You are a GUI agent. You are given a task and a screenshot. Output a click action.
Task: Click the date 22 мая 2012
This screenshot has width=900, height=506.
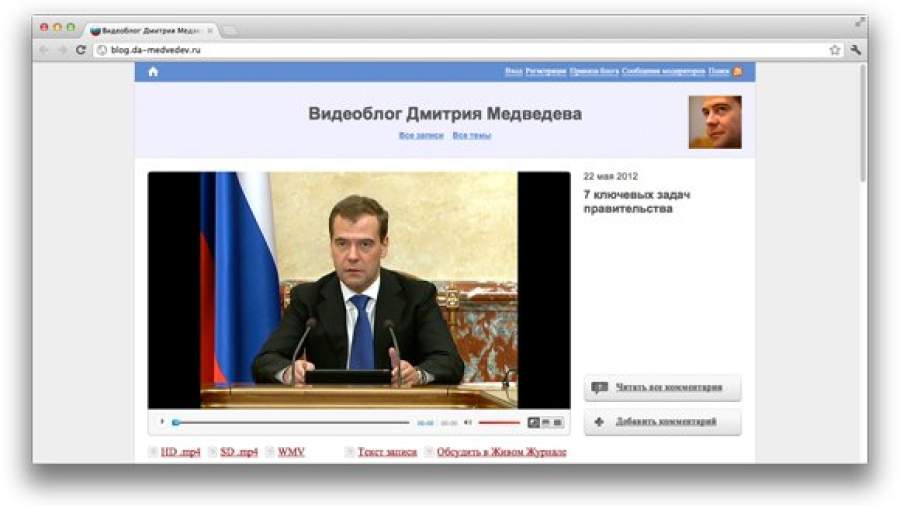tap(611, 176)
